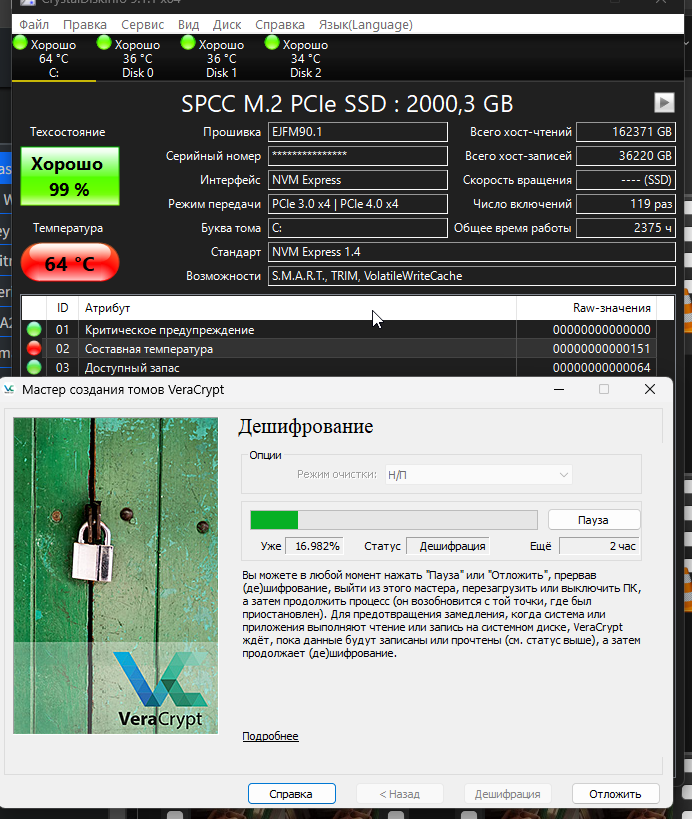The height and width of the screenshot is (819, 692).
Task: Click the ID column header
Action: [x=62, y=308]
